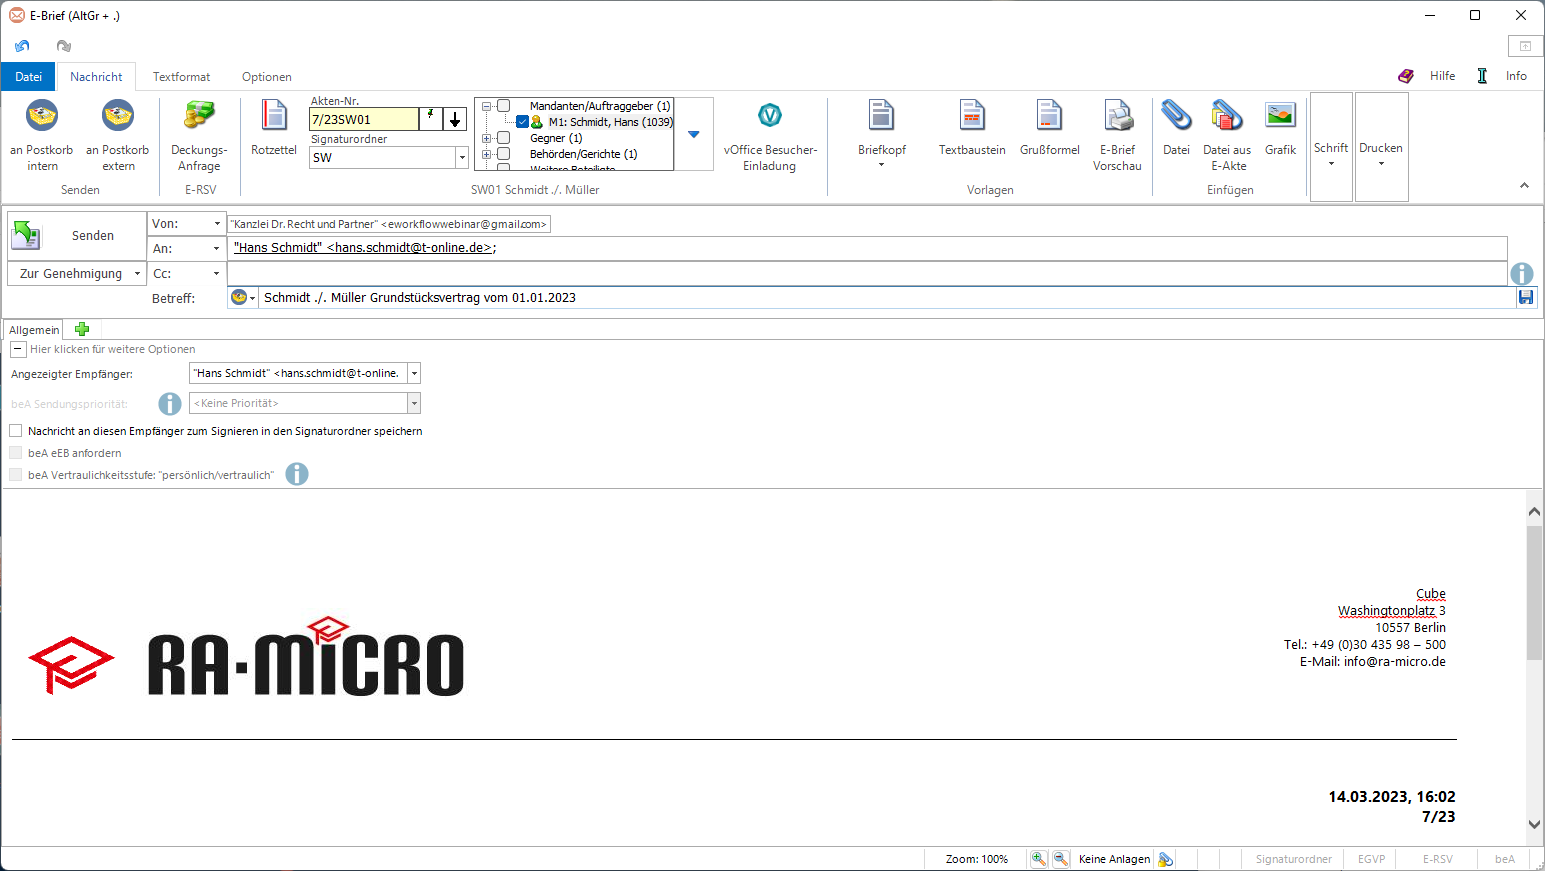
Task: Send to internal Postkorb
Action: click(x=42, y=136)
